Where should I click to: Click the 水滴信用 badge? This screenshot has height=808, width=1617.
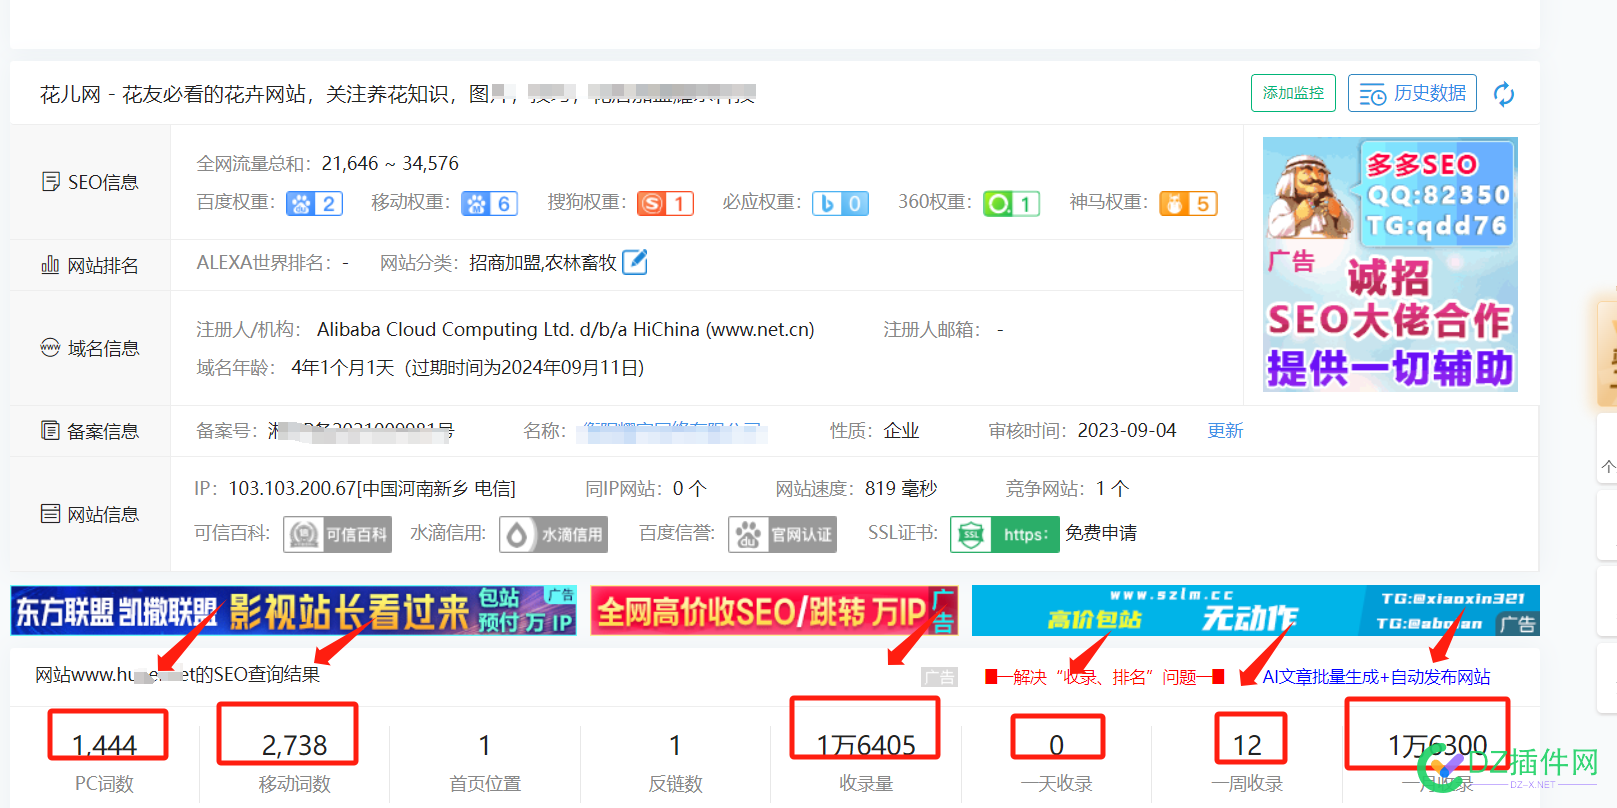554,535
